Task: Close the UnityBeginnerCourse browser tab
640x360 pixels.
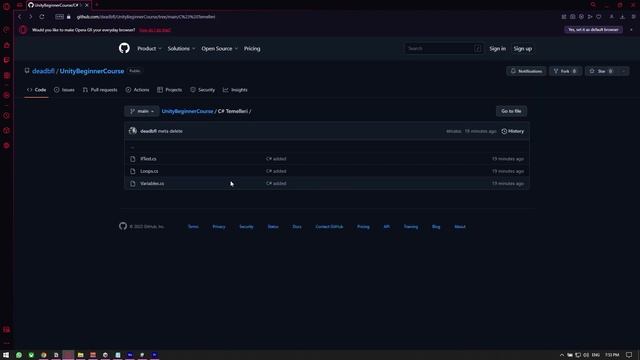Action: [87, 5]
